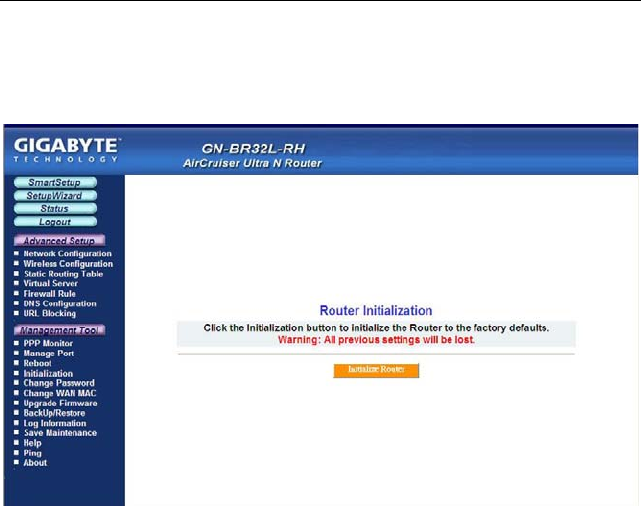The width and height of the screenshot is (641, 506).
Task: Select Manage Port option
Action: 49,353
